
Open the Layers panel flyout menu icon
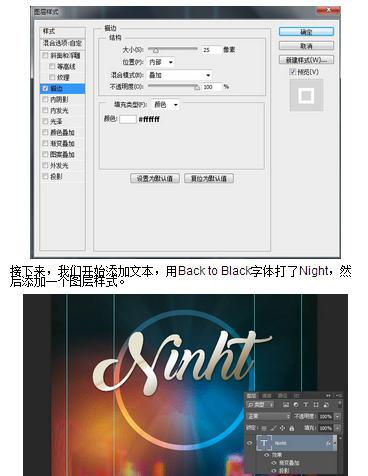tap(339, 395)
